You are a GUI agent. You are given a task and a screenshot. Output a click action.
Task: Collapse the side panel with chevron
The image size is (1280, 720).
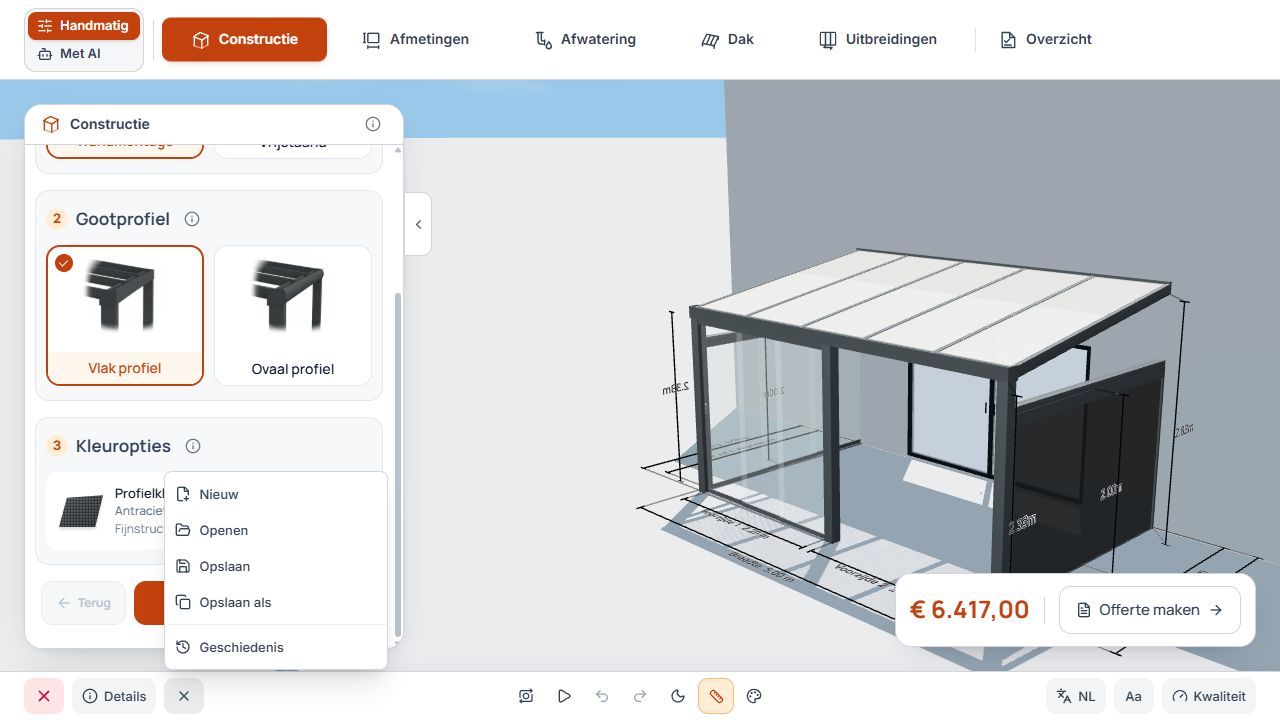pyautogui.click(x=418, y=224)
